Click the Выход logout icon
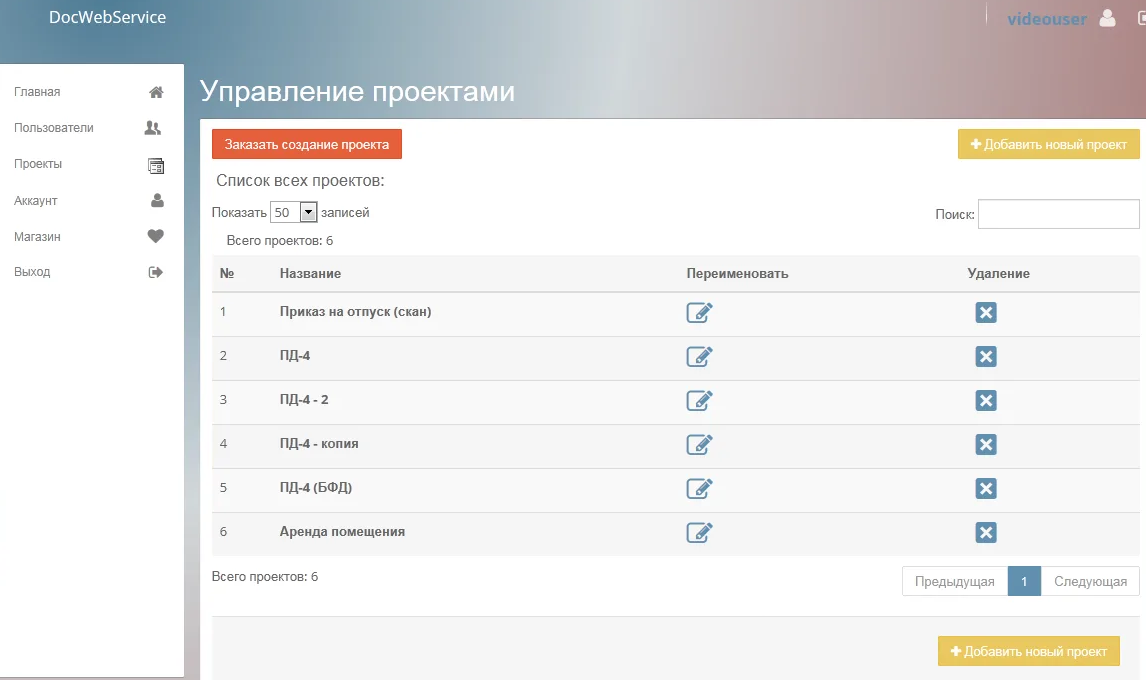This screenshot has height=680, width=1146. click(x=155, y=271)
